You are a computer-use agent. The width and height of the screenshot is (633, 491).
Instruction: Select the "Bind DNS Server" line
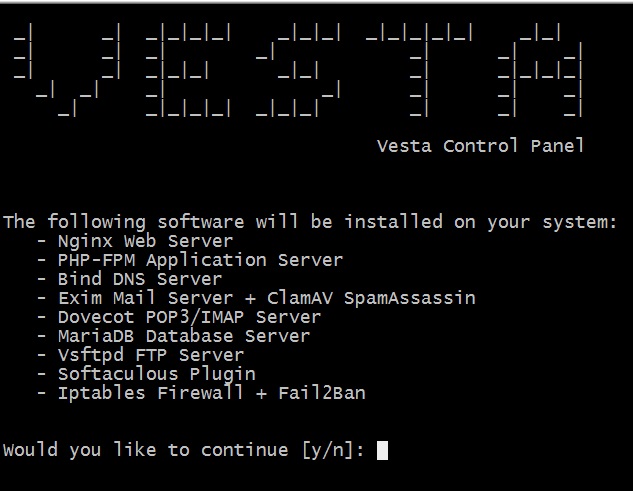tap(139, 279)
